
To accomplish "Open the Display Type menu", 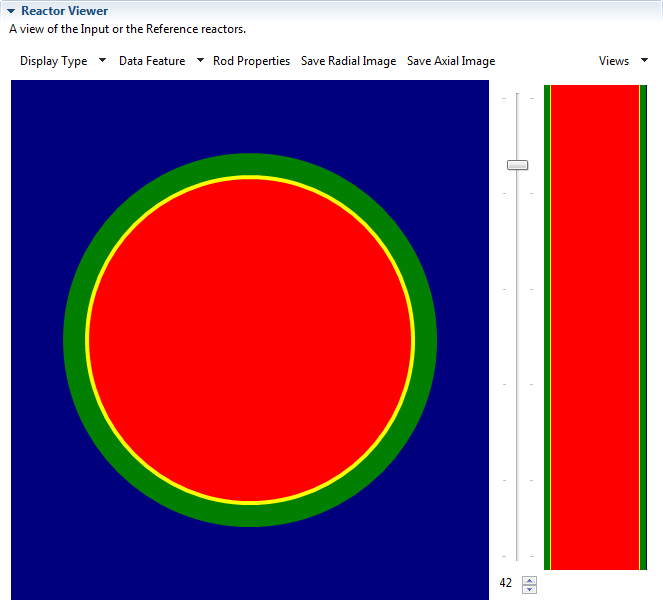I will [54, 61].
